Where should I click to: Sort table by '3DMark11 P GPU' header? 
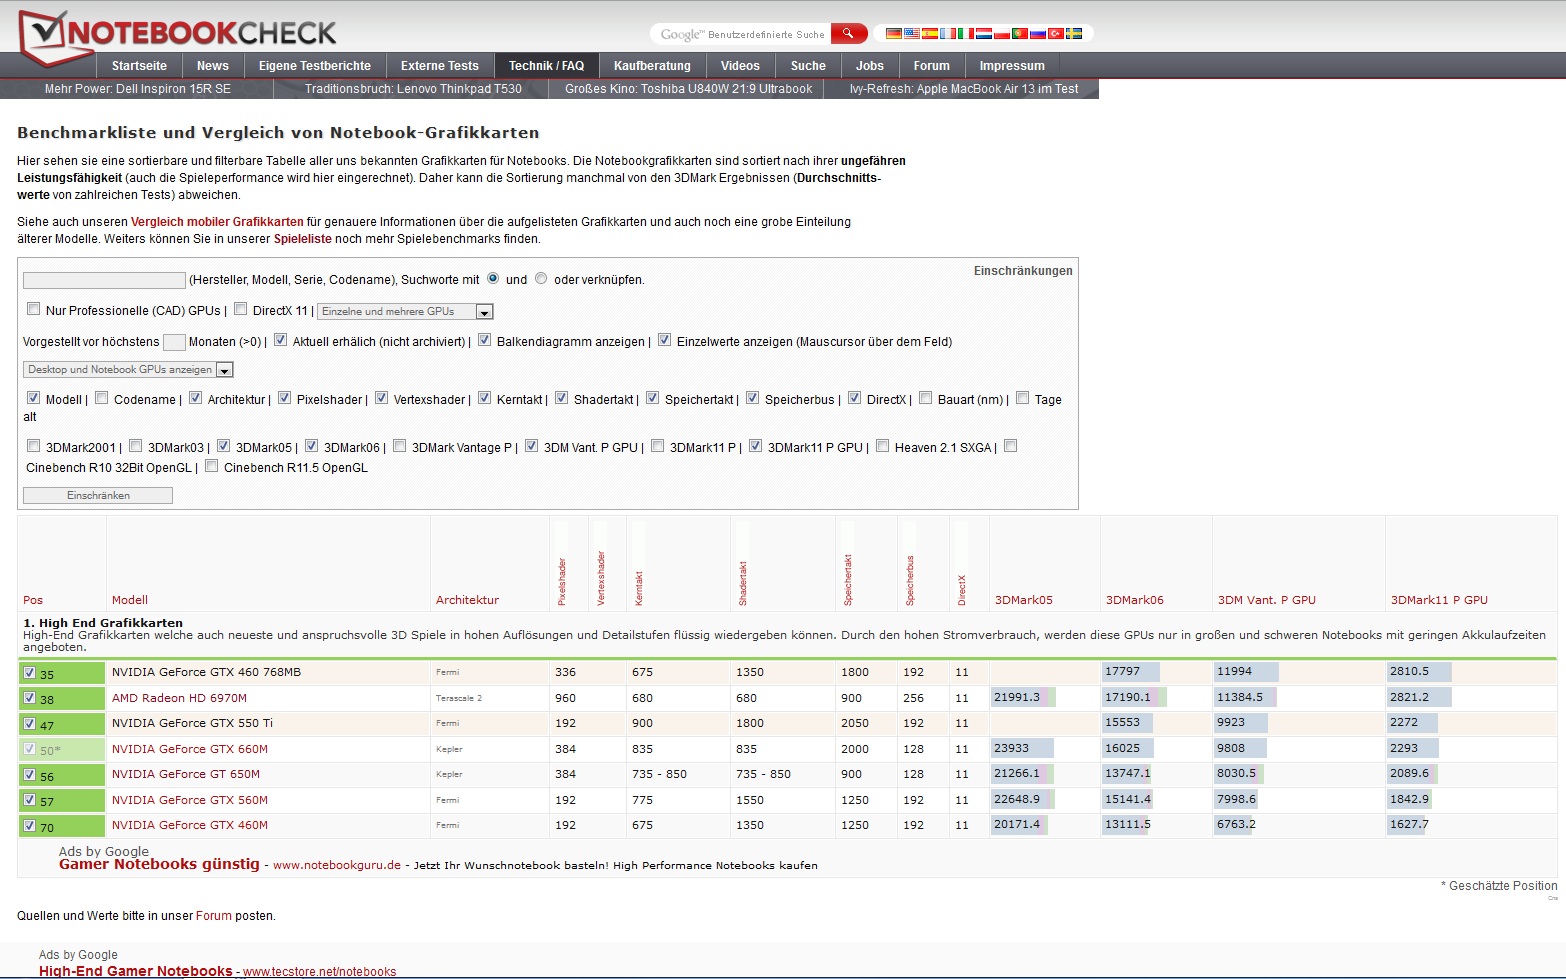(1439, 600)
